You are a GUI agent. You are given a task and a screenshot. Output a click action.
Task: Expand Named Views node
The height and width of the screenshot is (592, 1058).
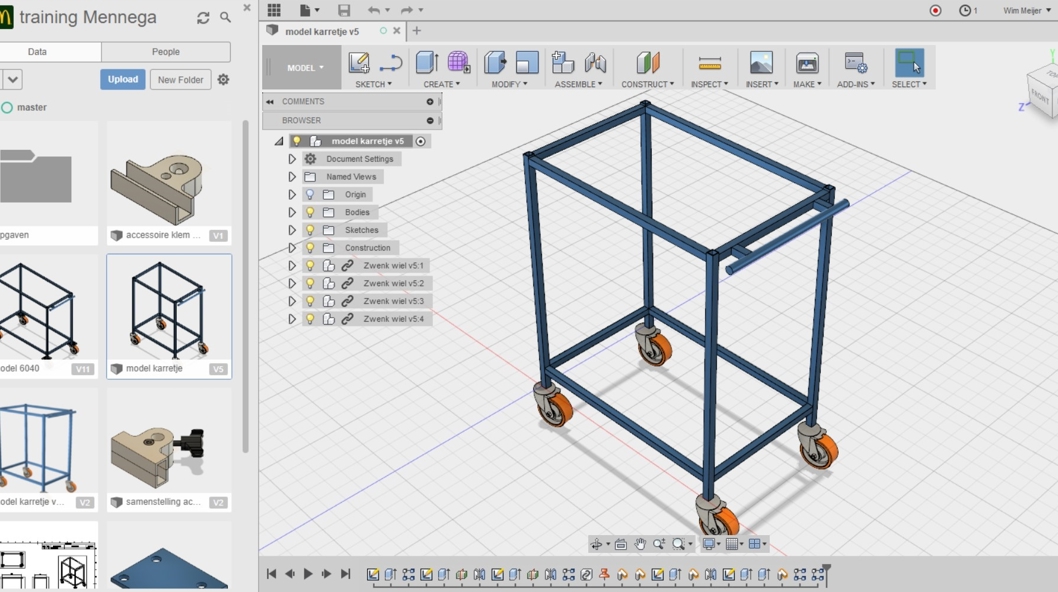[291, 177]
